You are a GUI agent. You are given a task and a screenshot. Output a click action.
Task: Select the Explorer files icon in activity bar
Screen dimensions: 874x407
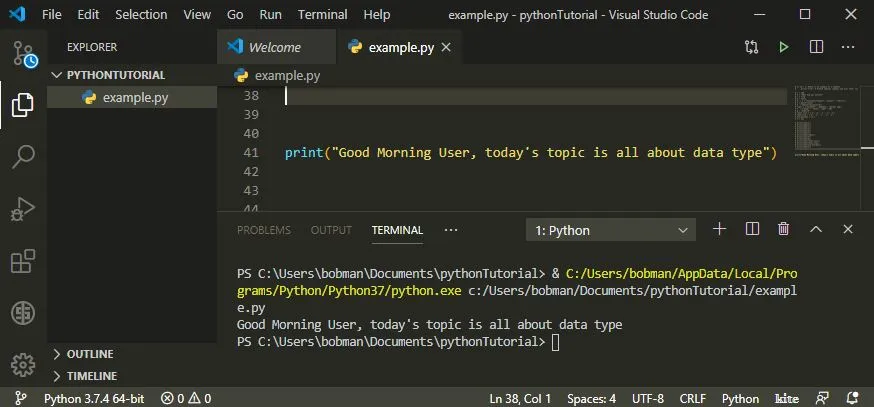coord(22,105)
